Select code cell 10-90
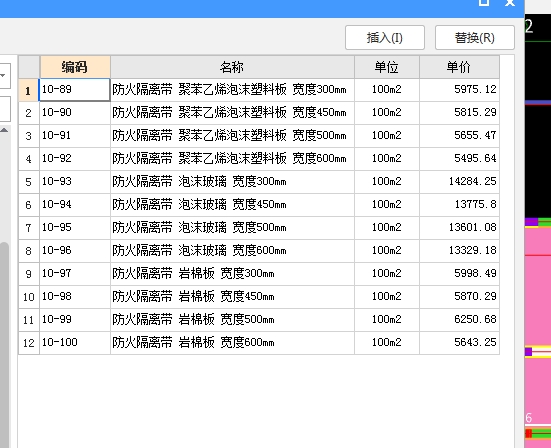551x448 pixels. (x=75, y=112)
